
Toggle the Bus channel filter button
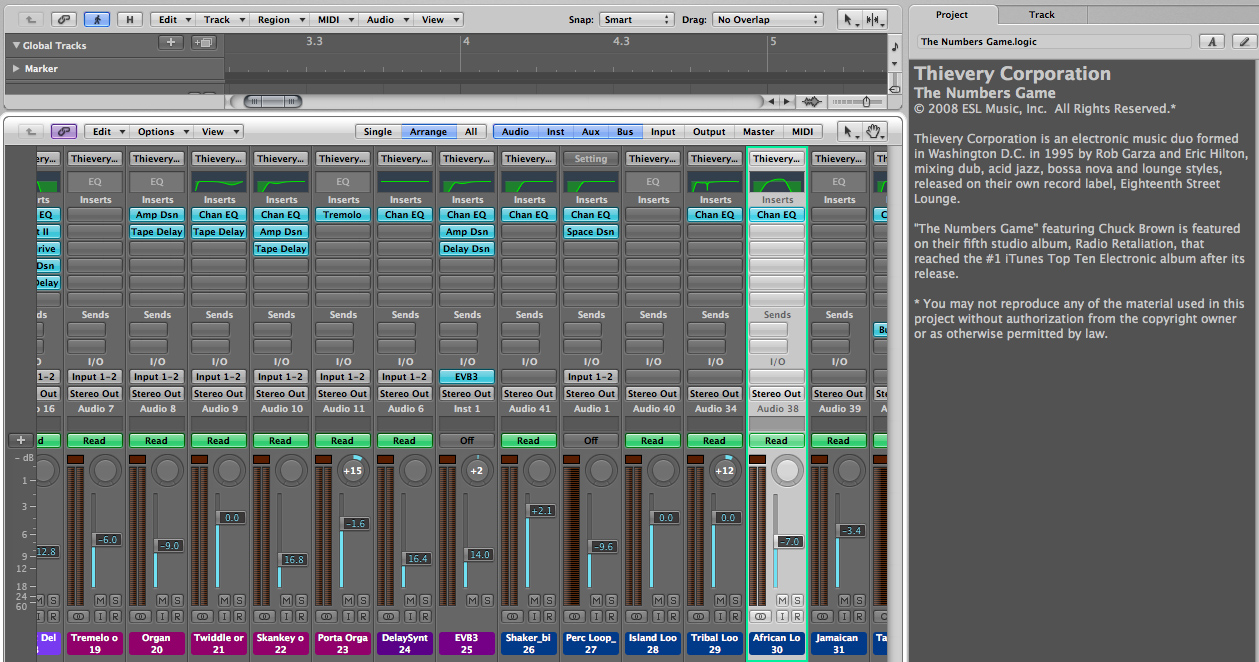click(625, 132)
